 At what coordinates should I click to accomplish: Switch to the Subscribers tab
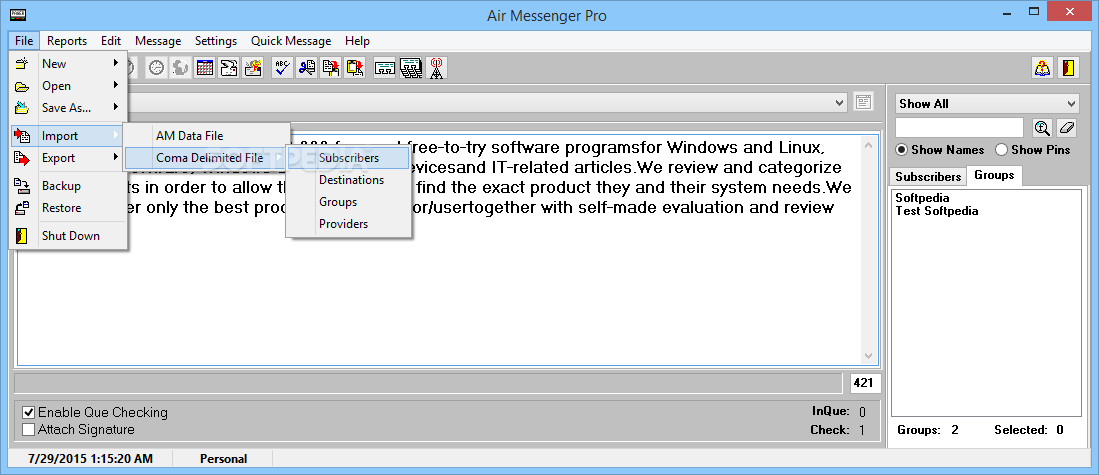coord(928,177)
